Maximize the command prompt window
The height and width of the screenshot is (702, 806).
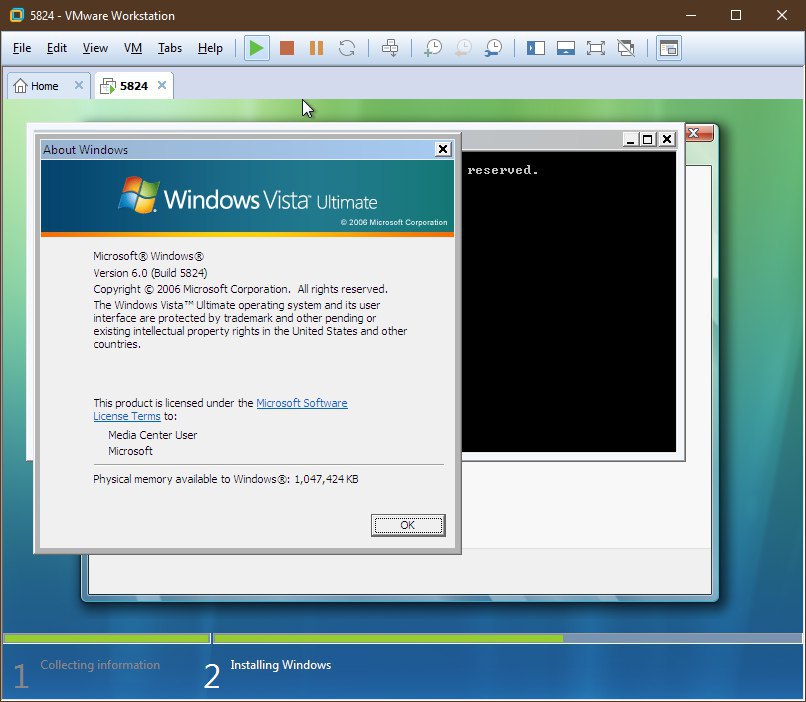click(648, 139)
